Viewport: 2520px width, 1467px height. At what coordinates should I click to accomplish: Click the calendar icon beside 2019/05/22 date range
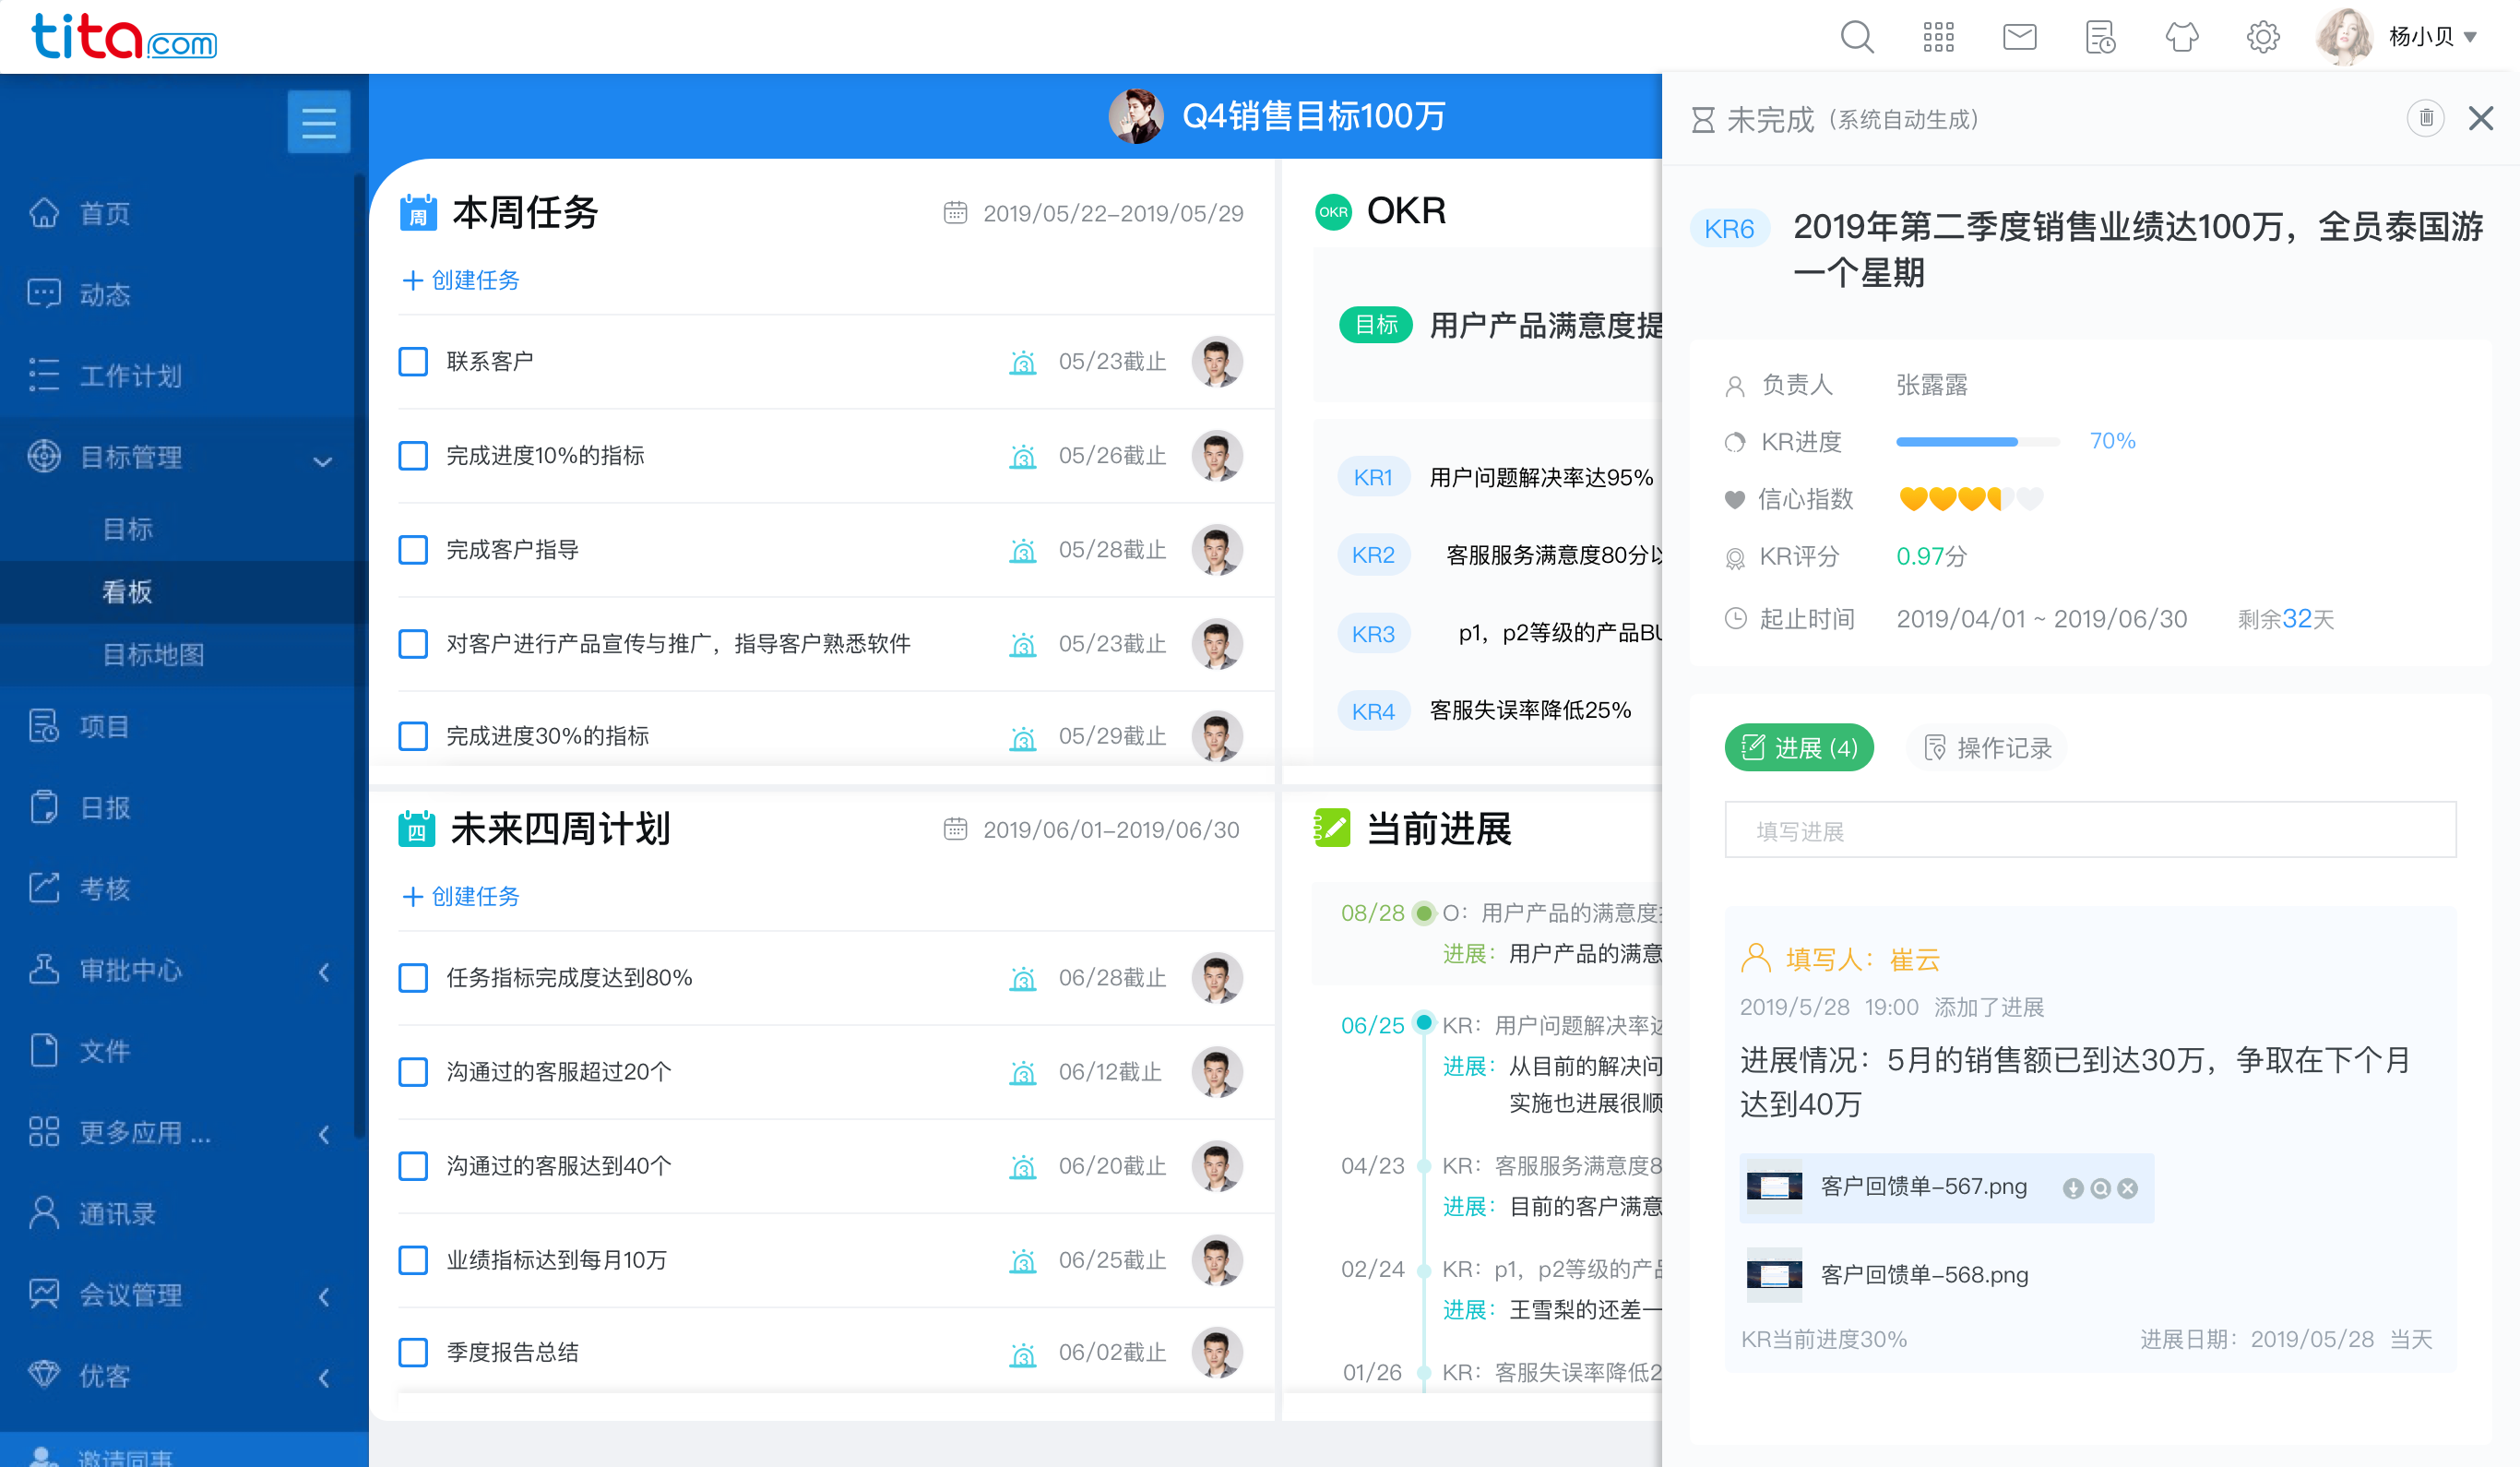point(955,213)
